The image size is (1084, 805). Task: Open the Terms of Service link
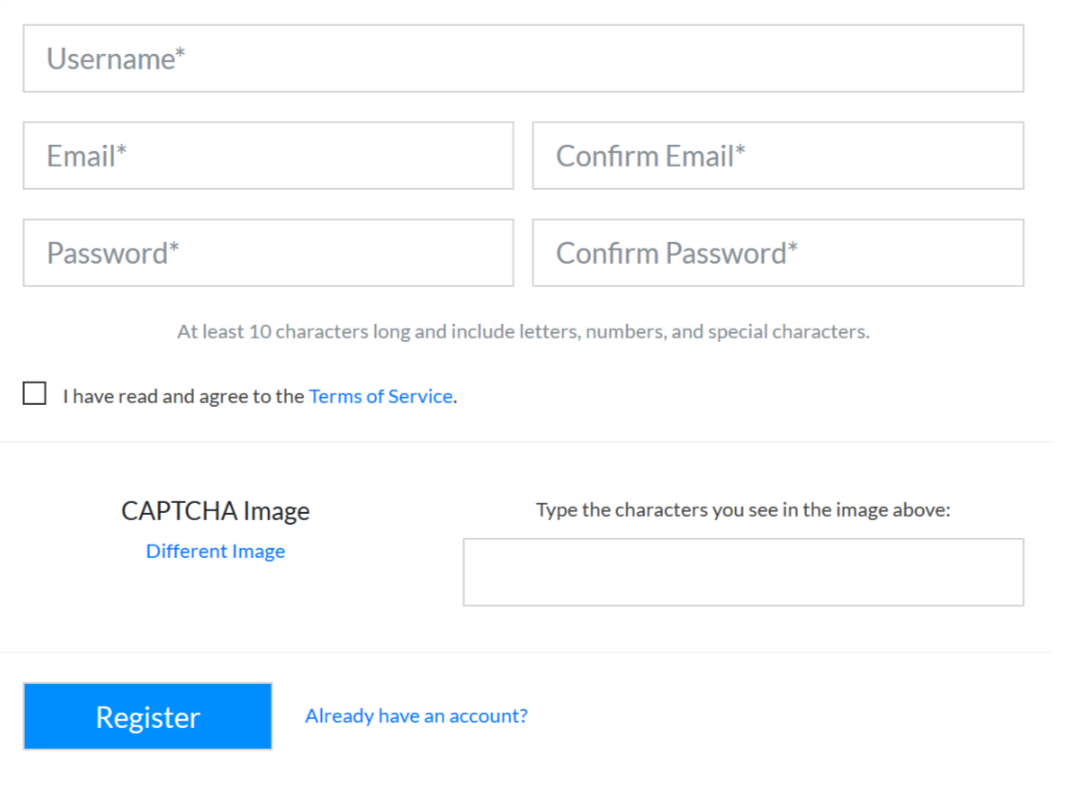pos(381,396)
